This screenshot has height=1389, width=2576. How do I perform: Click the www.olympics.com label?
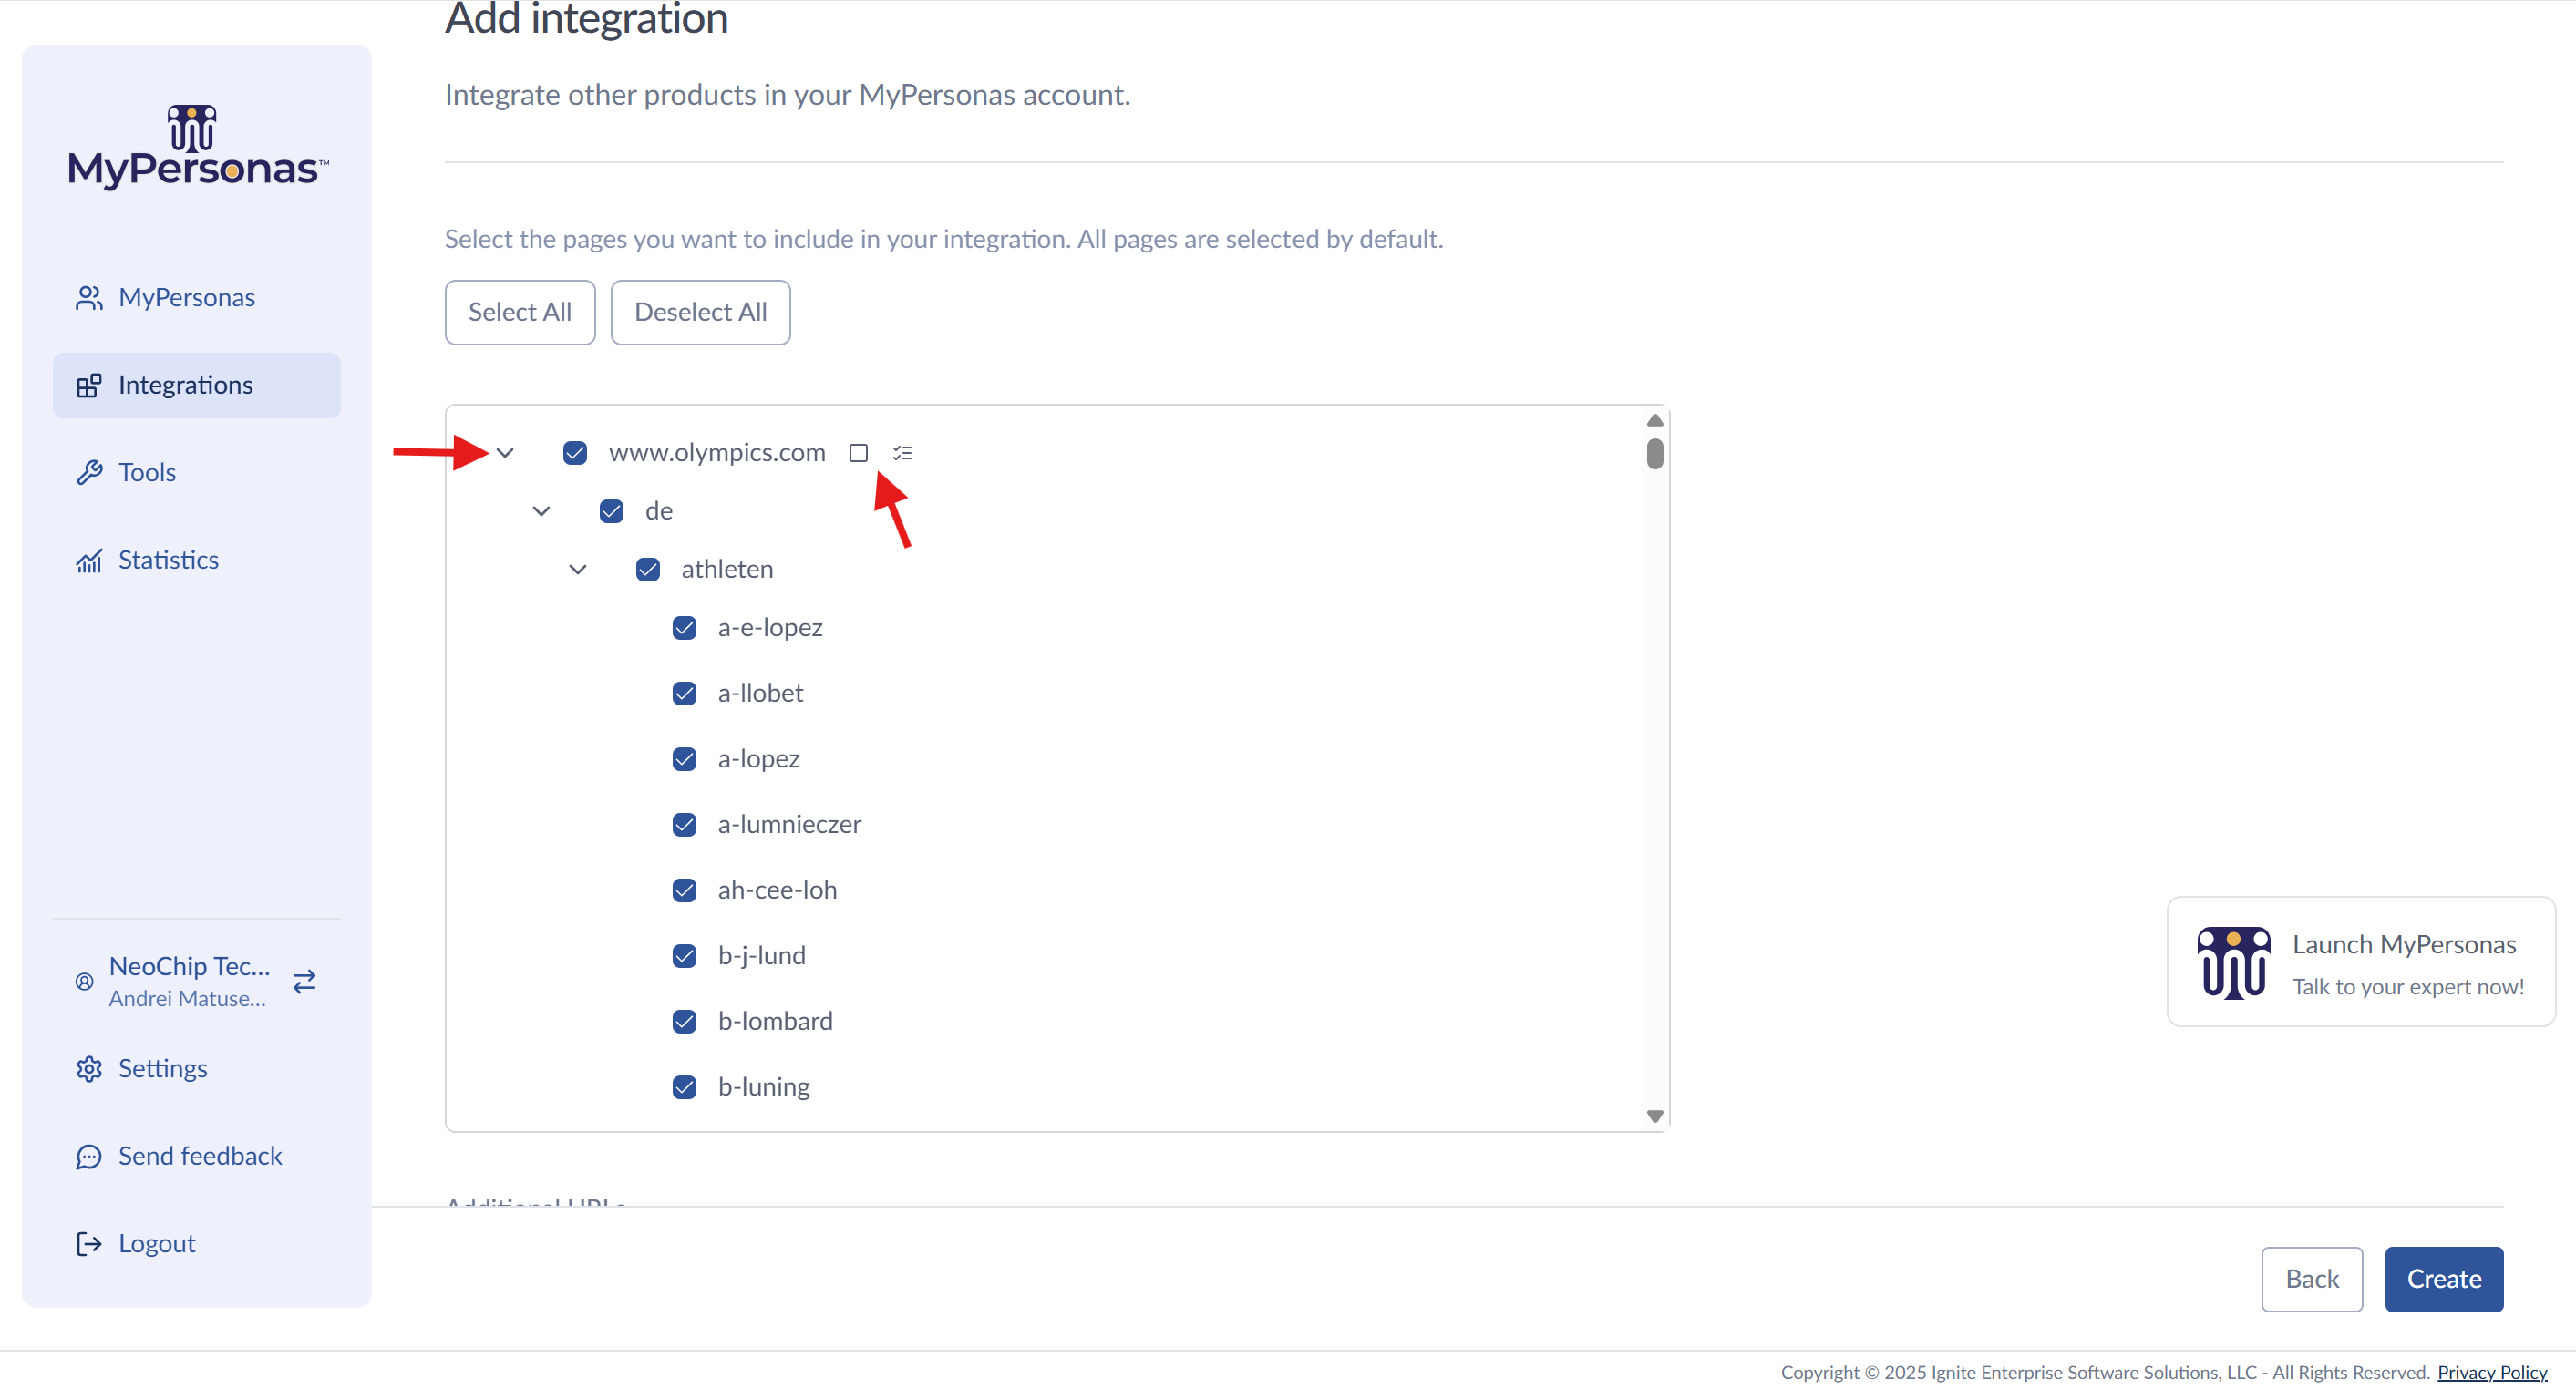717,453
